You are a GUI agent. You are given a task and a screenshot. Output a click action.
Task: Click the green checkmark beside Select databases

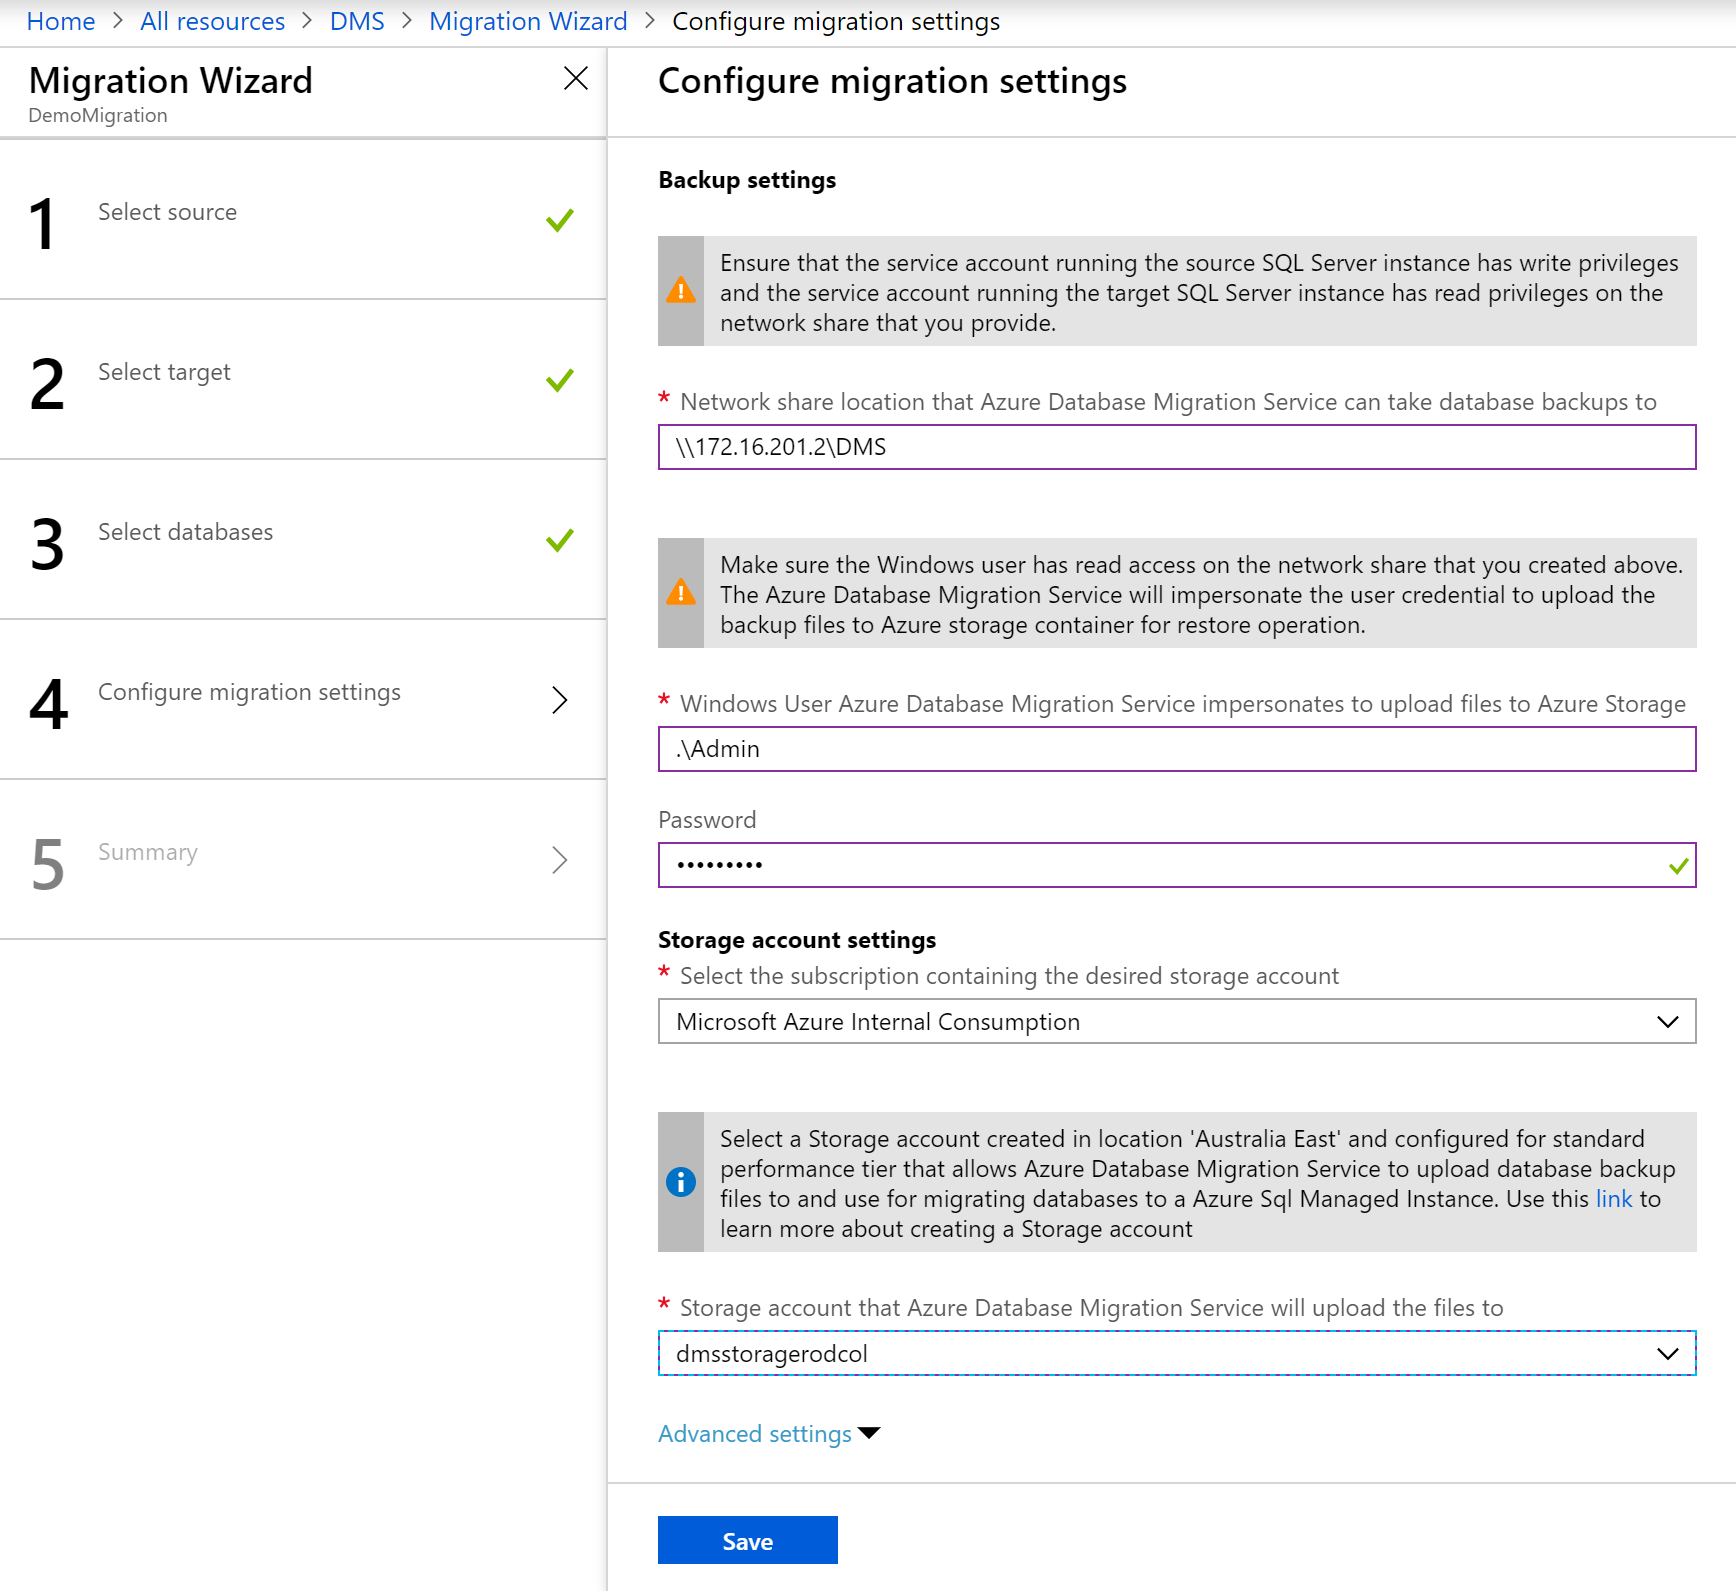coord(560,540)
